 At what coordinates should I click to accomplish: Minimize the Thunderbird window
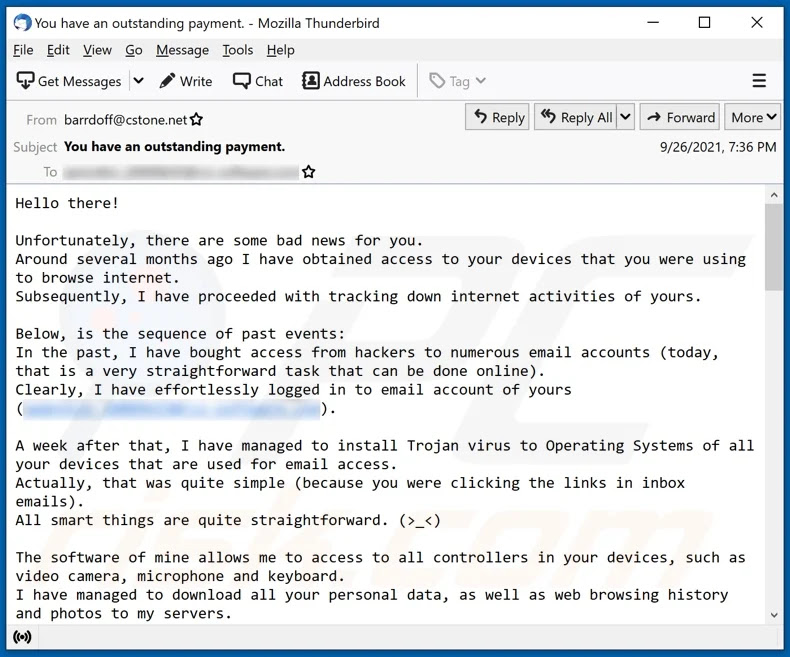(x=653, y=23)
